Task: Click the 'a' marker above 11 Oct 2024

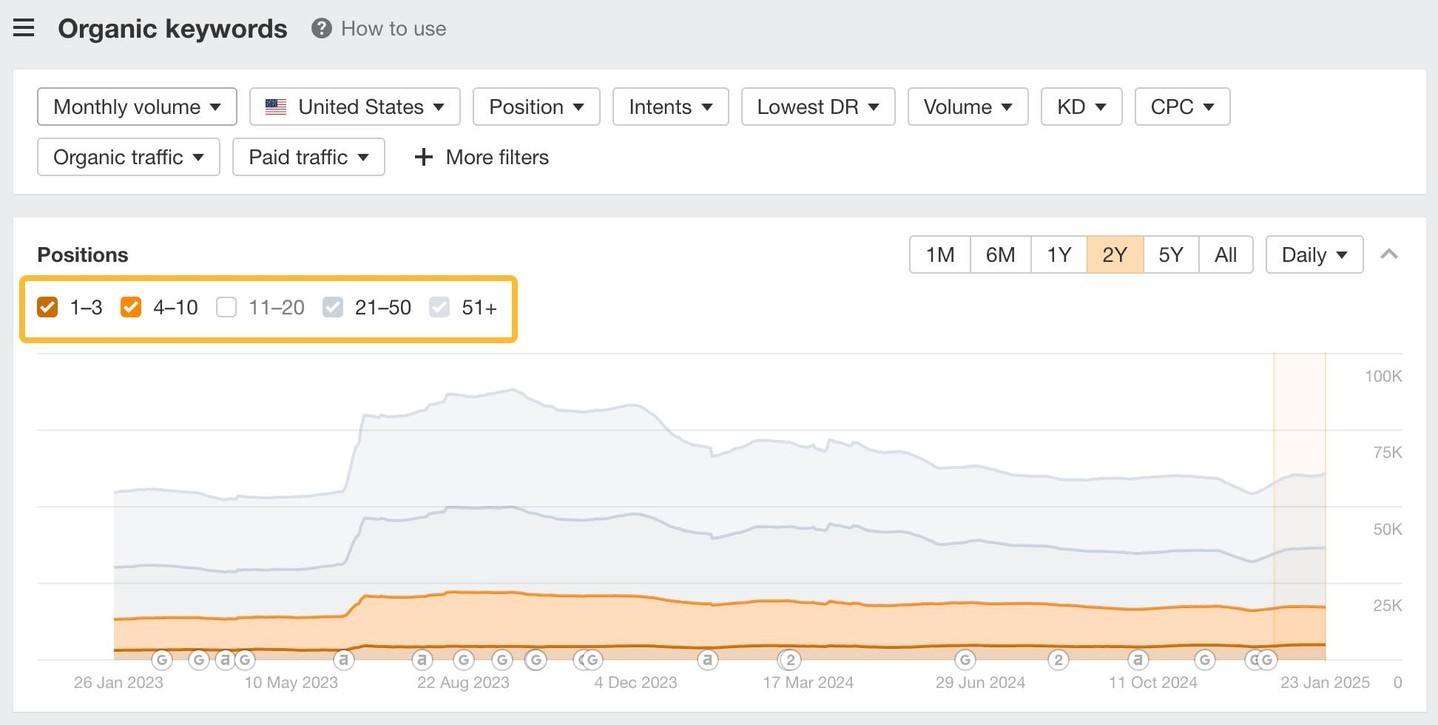Action: point(1138,659)
